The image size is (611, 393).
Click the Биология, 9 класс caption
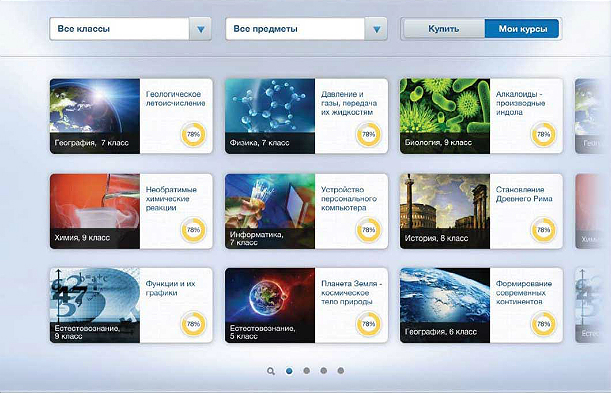438,143
